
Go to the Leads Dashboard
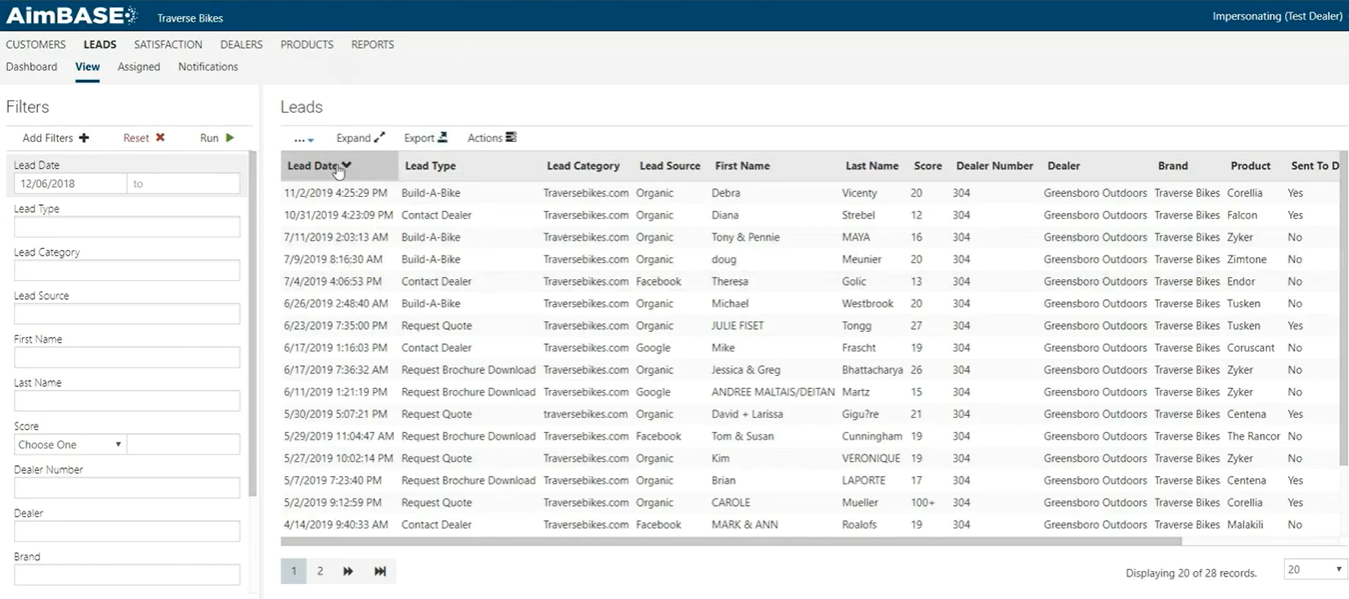[x=31, y=66]
